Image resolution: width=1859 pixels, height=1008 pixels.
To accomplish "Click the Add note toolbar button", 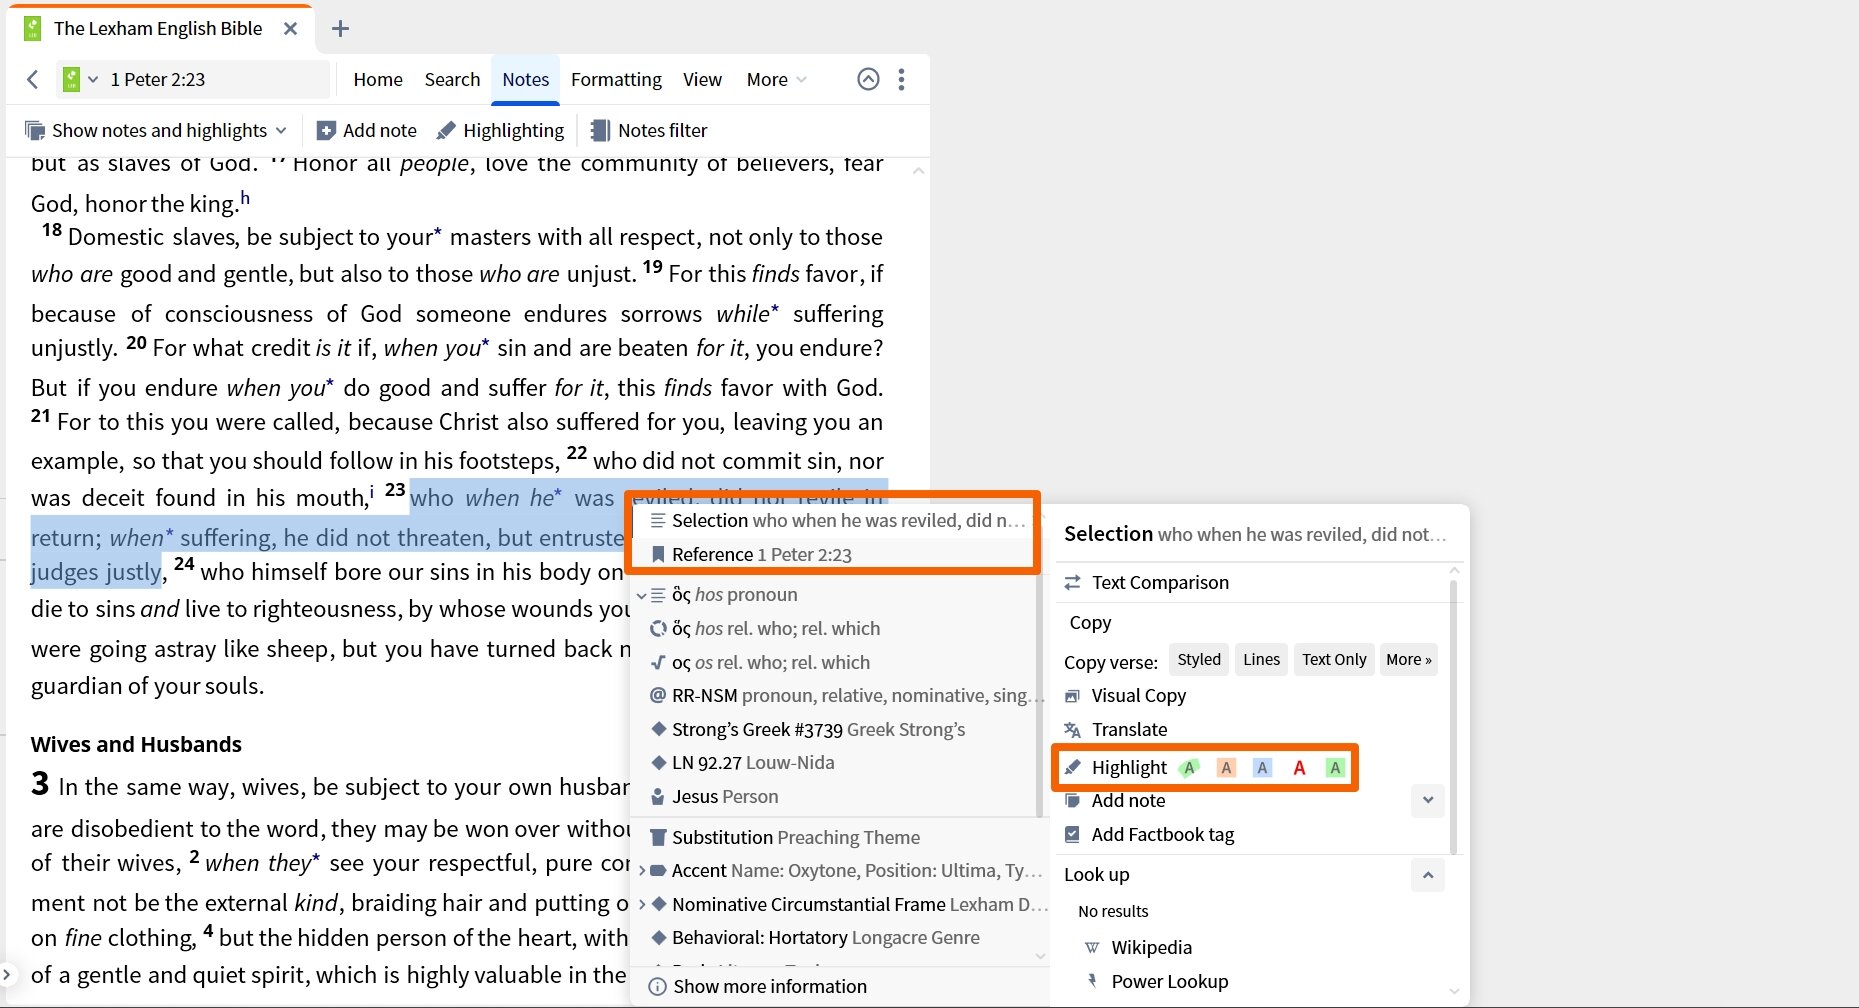I will point(367,130).
